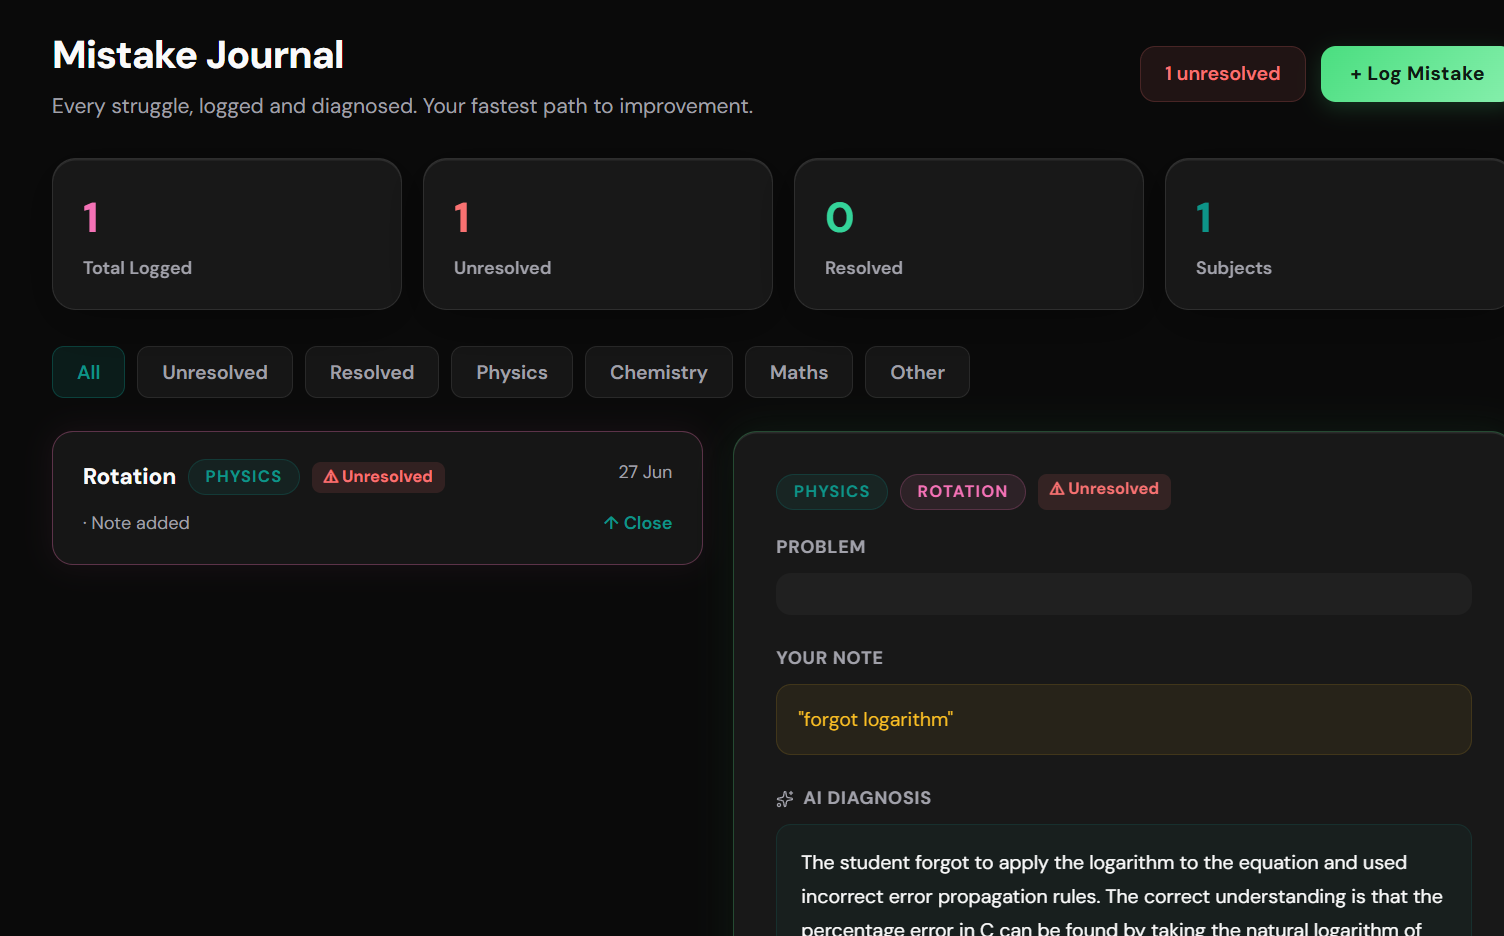Click the Mistake Journal title
The width and height of the screenshot is (1504, 936).
pos(198,55)
